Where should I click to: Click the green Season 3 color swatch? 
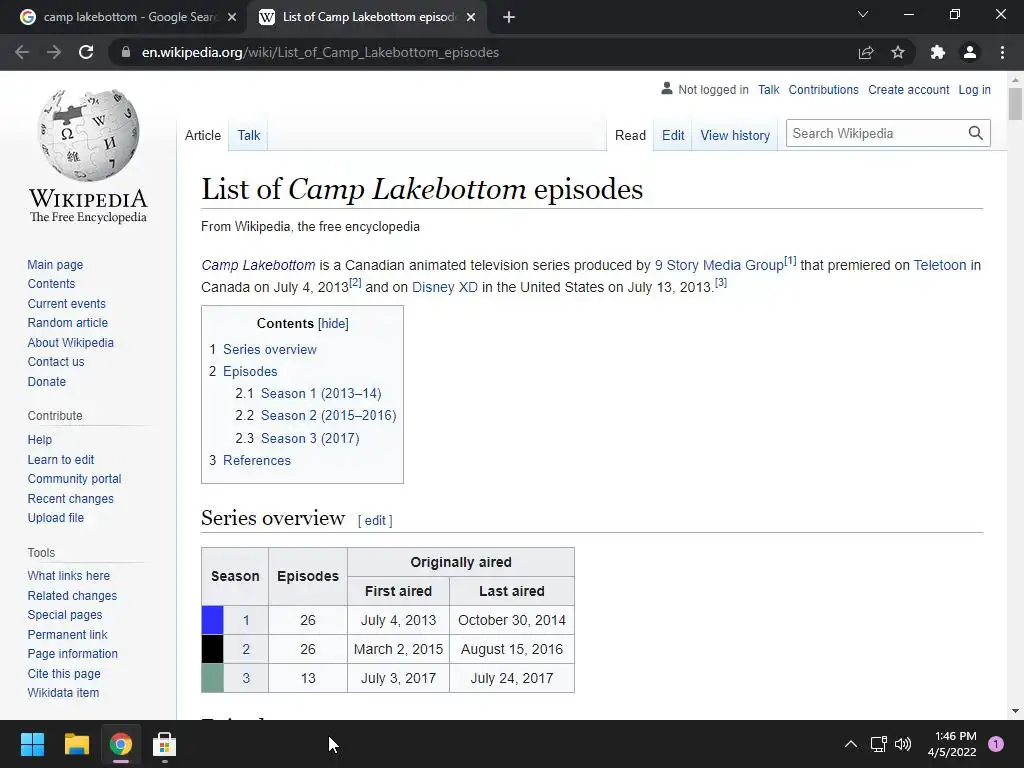coord(212,678)
